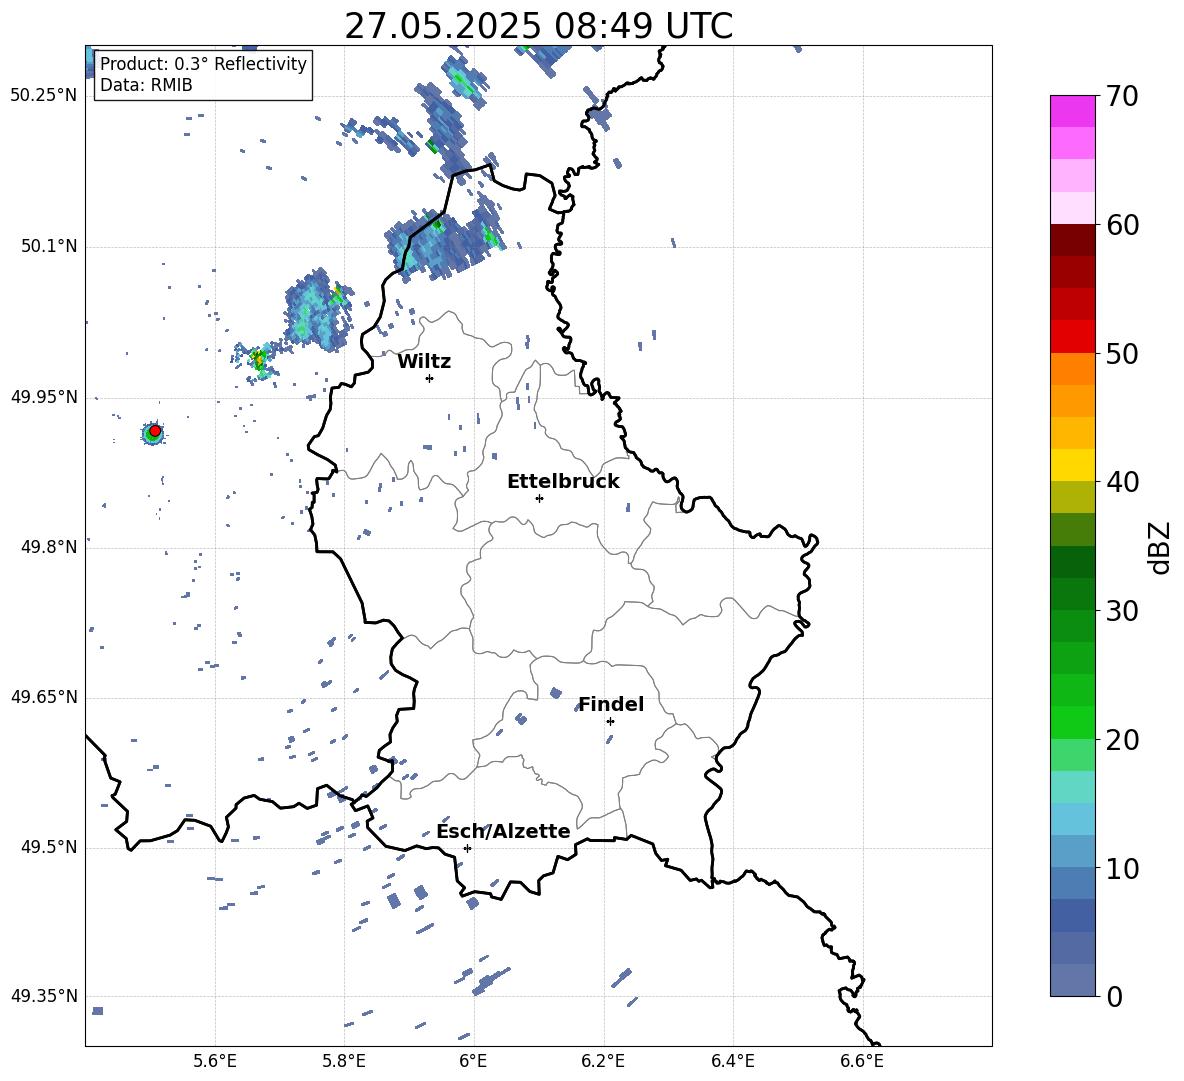
Task: Click the 50.25°N latitude label
Action: (44, 96)
